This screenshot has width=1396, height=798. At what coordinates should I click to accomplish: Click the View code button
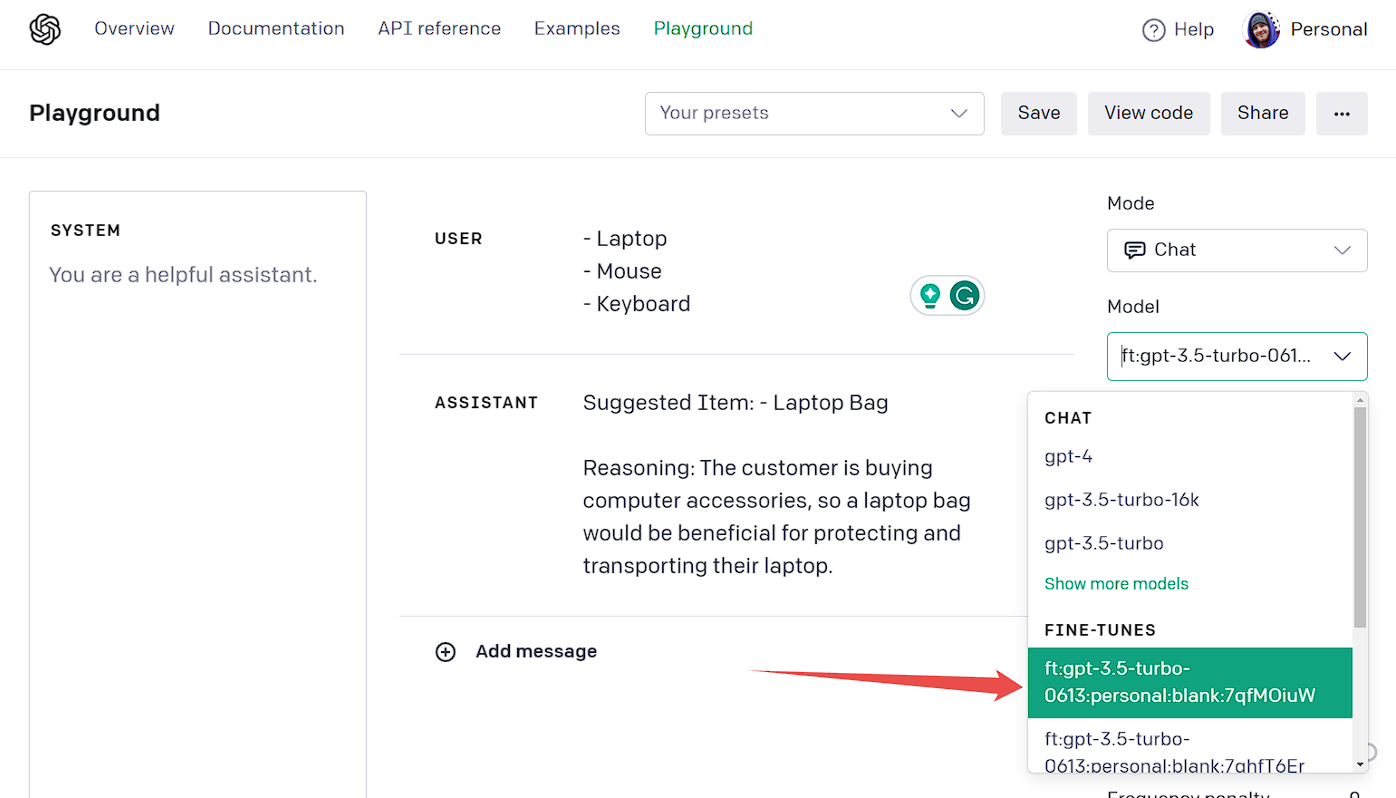tap(1148, 113)
